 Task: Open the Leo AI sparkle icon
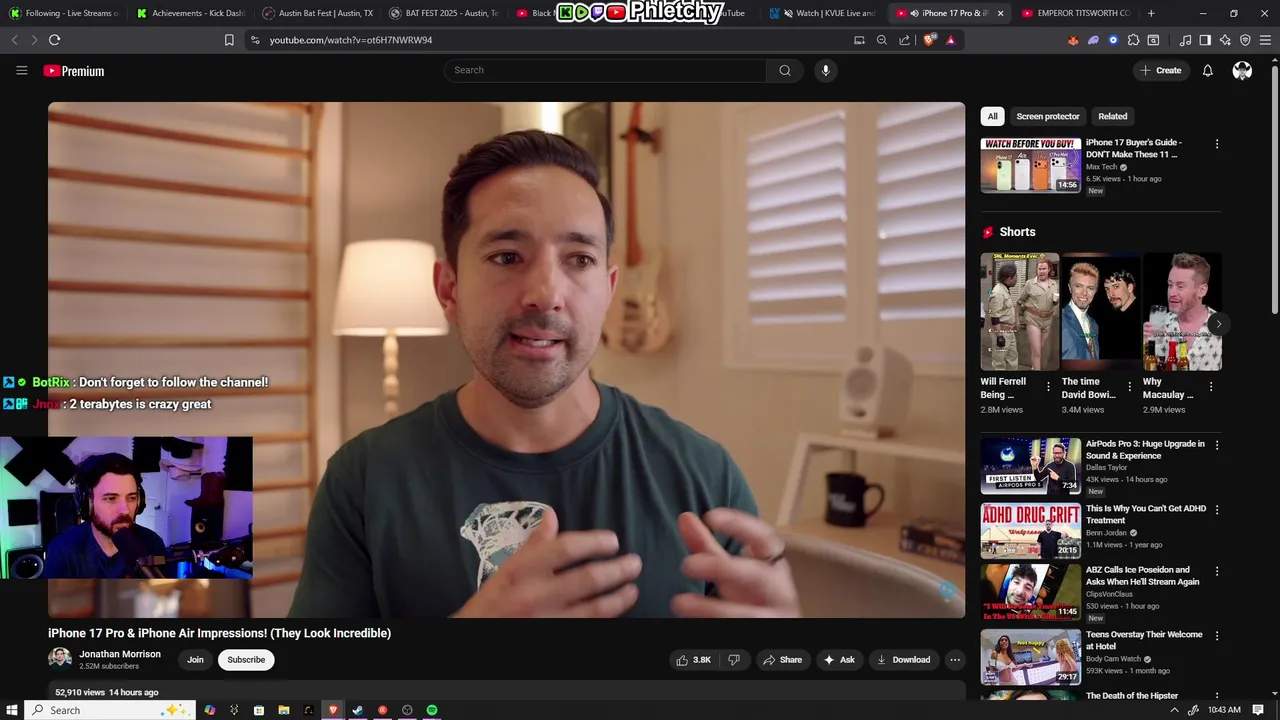[1225, 40]
